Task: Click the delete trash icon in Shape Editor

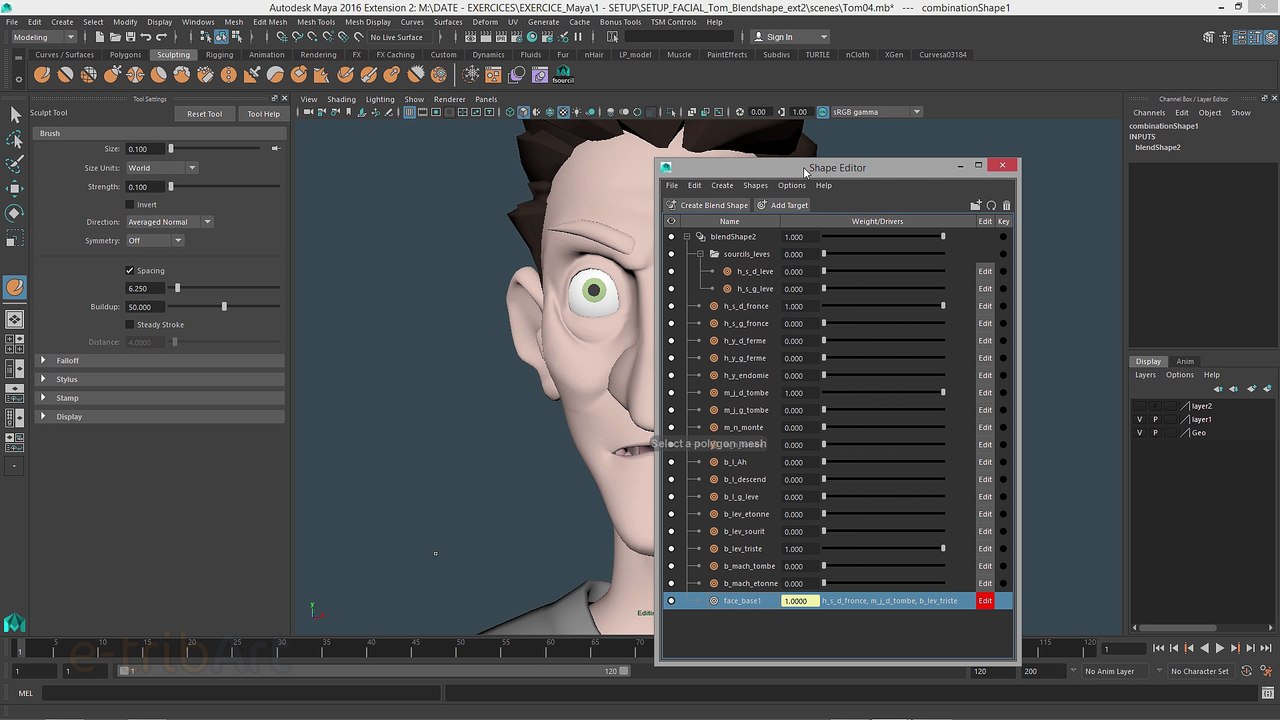Action: 1006,205
